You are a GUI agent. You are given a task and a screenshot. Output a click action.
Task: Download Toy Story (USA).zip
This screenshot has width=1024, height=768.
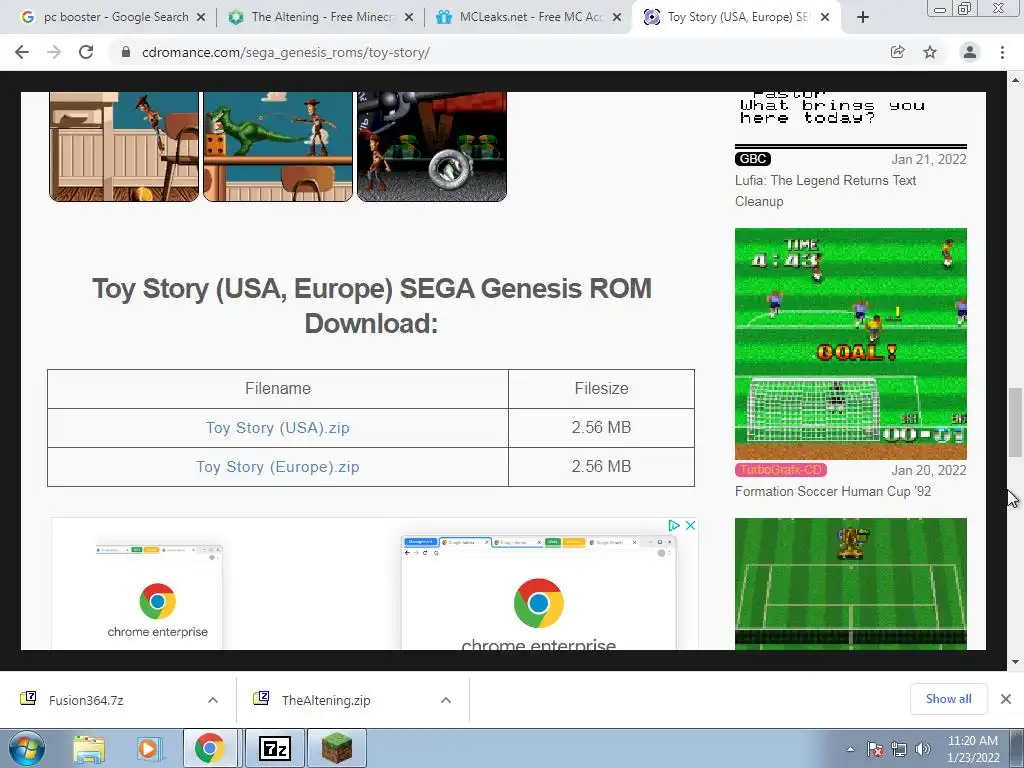tap(278, 428)
